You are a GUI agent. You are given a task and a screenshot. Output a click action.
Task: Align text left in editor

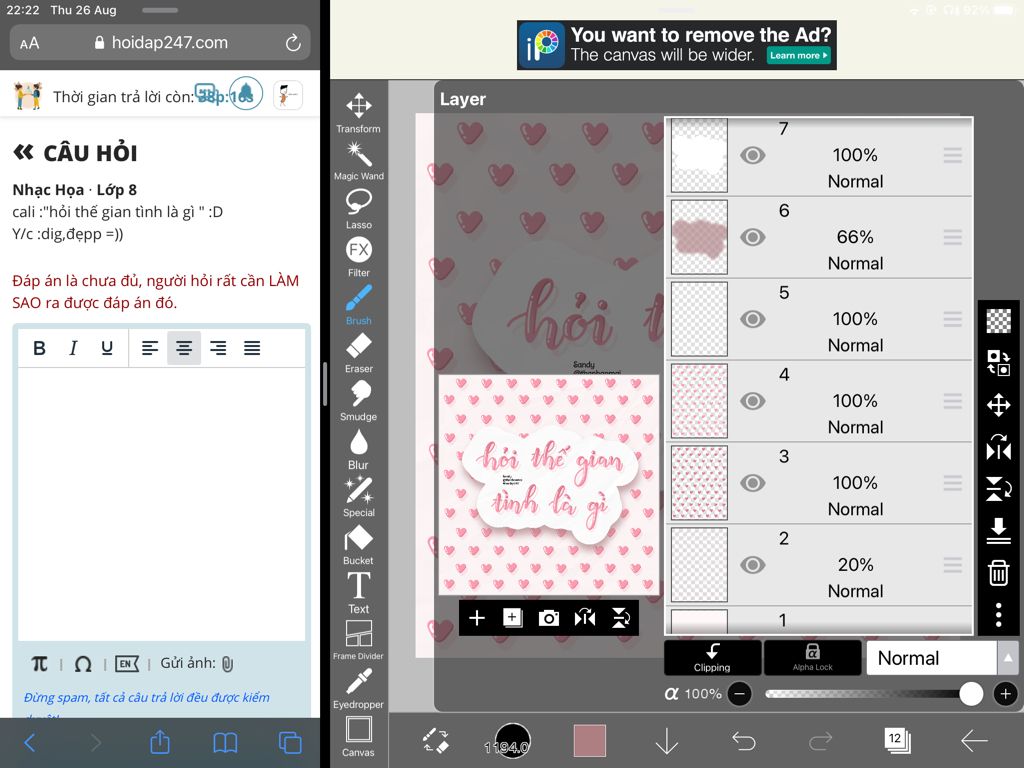[x=150, y=348]
